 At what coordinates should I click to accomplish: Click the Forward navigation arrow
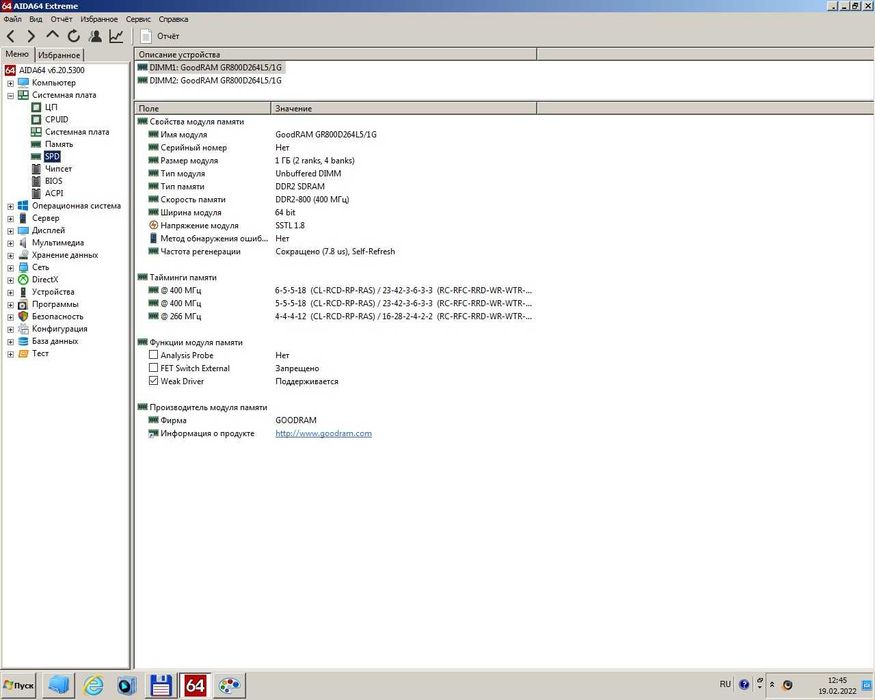coord(31,37)
